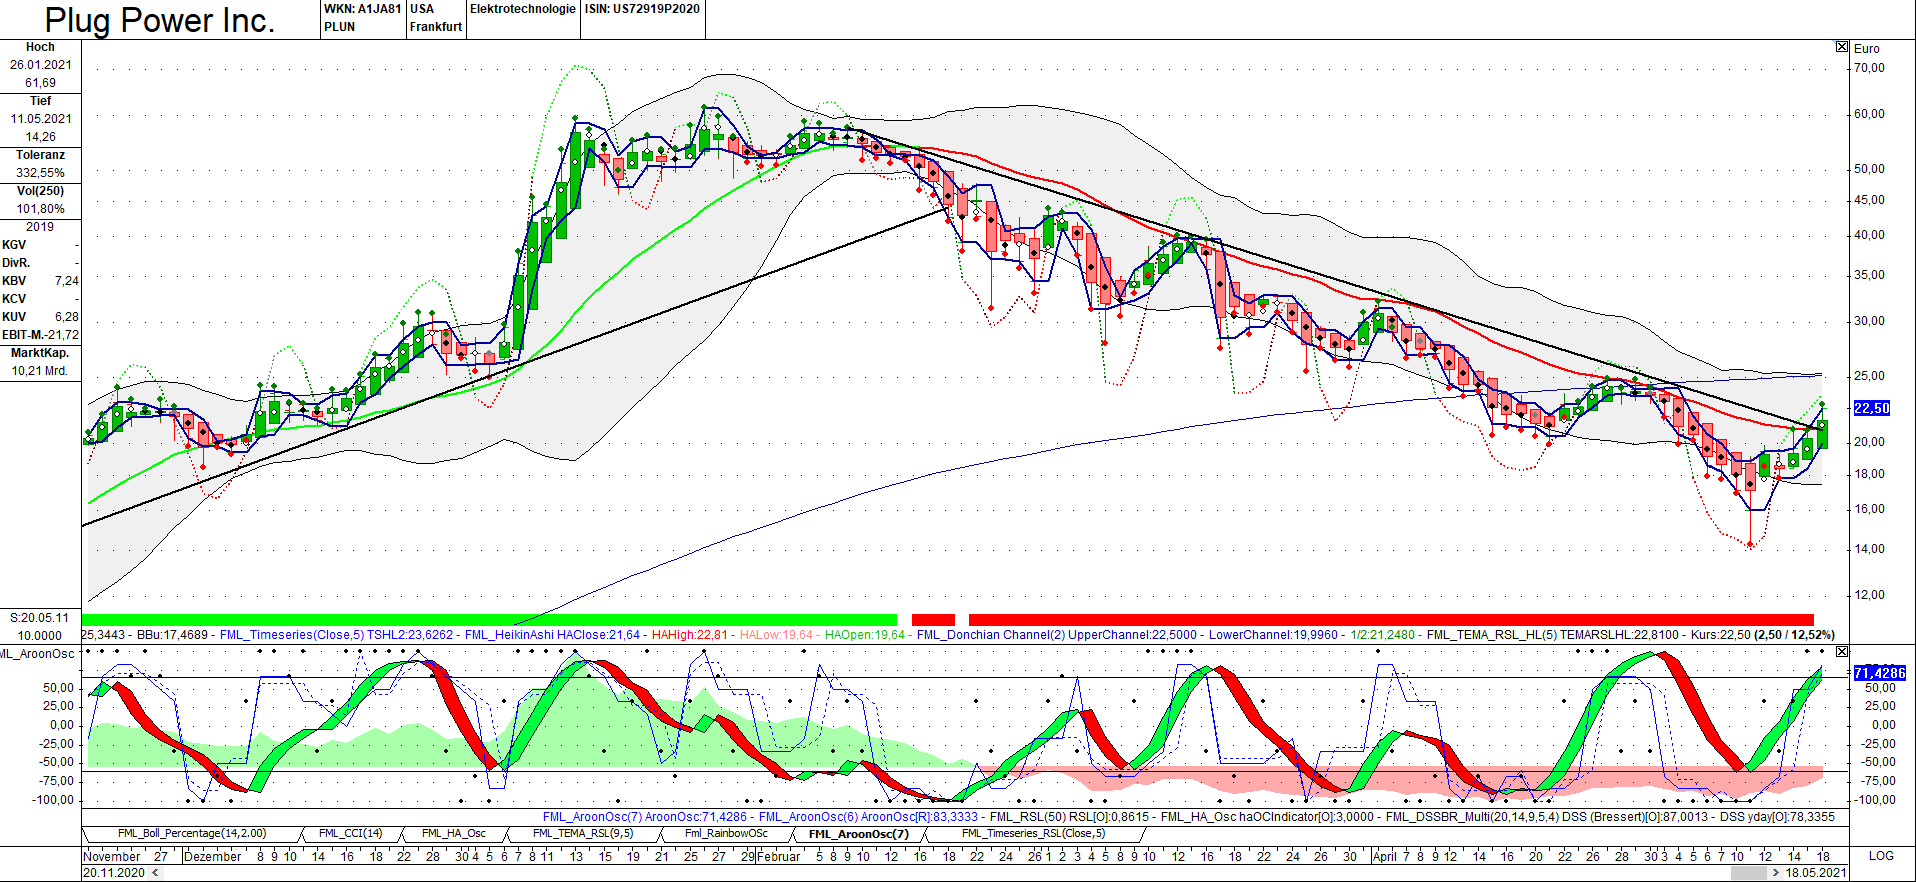Click the grey timeline scrollbar thumb

[x=1748, y=873]
